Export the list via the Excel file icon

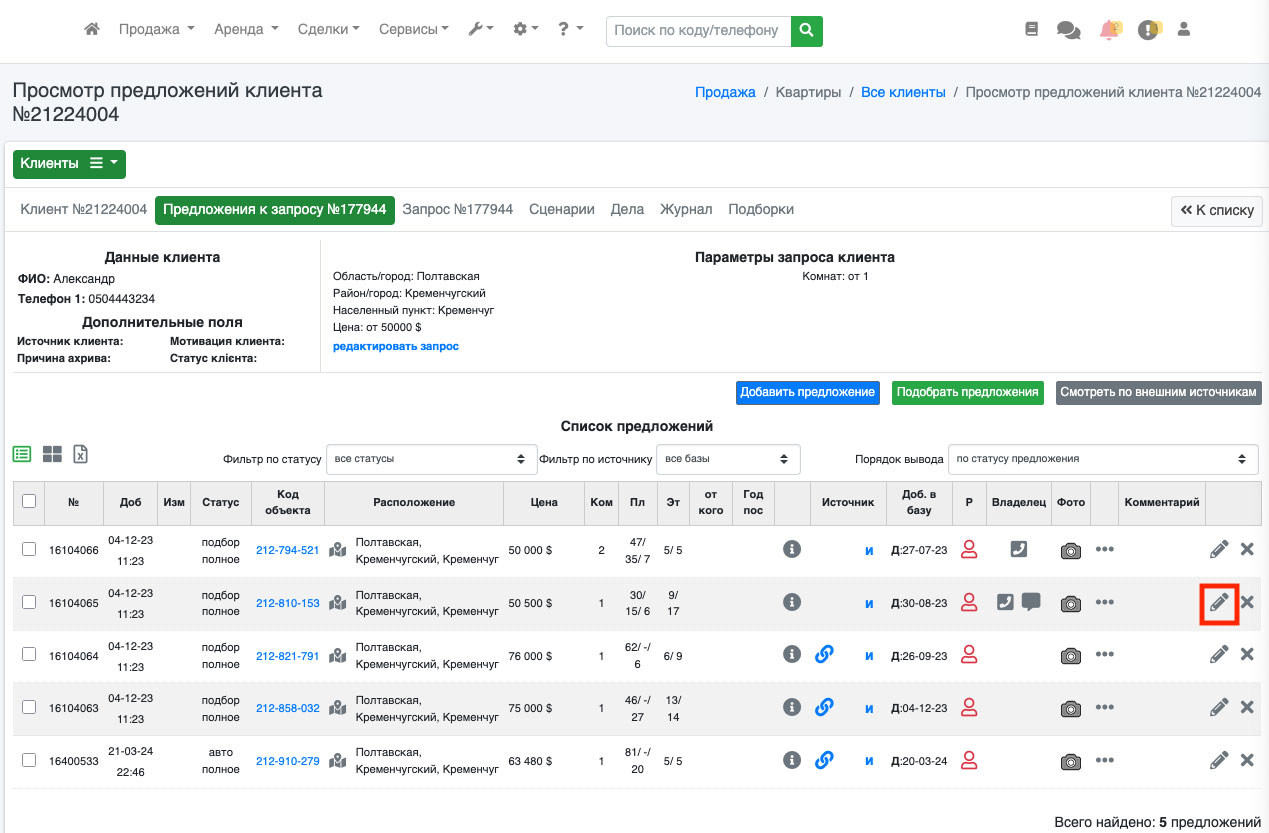coord(81,454)
